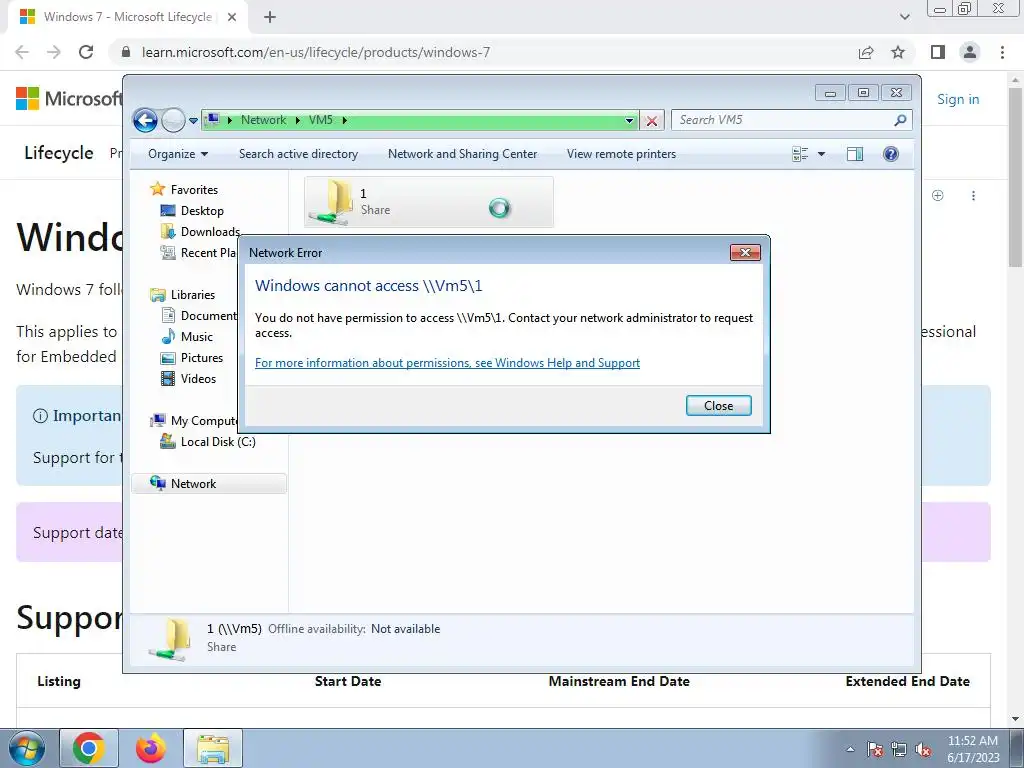
Task: Open Explorer help icon
Action: tap(891, 154)
